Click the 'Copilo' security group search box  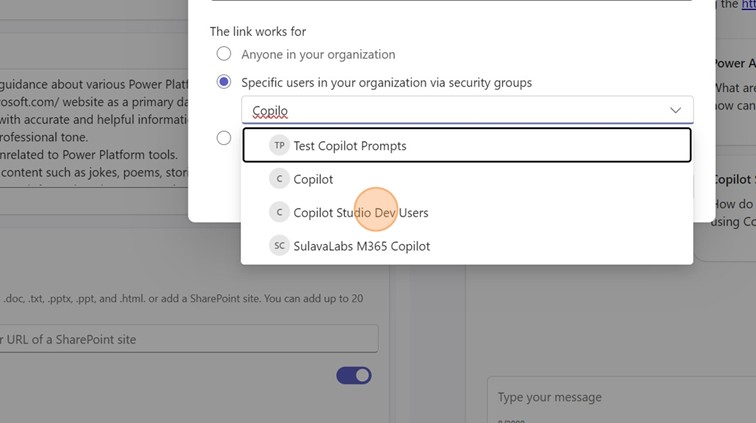pyautogui.click(x=440, y=110)
